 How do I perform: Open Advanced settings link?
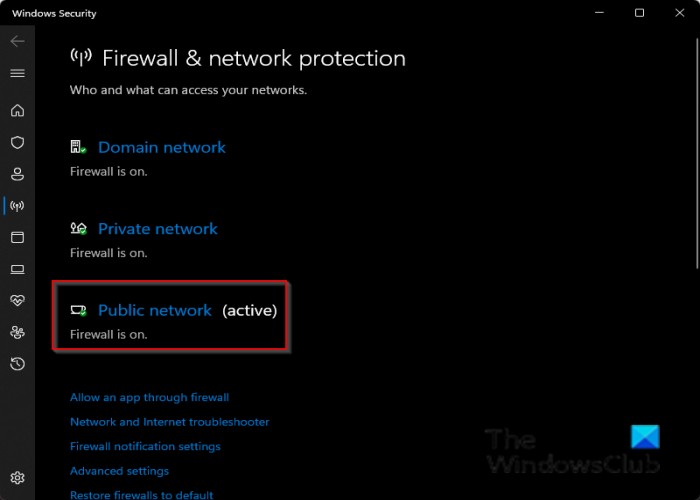click(119, 471)
